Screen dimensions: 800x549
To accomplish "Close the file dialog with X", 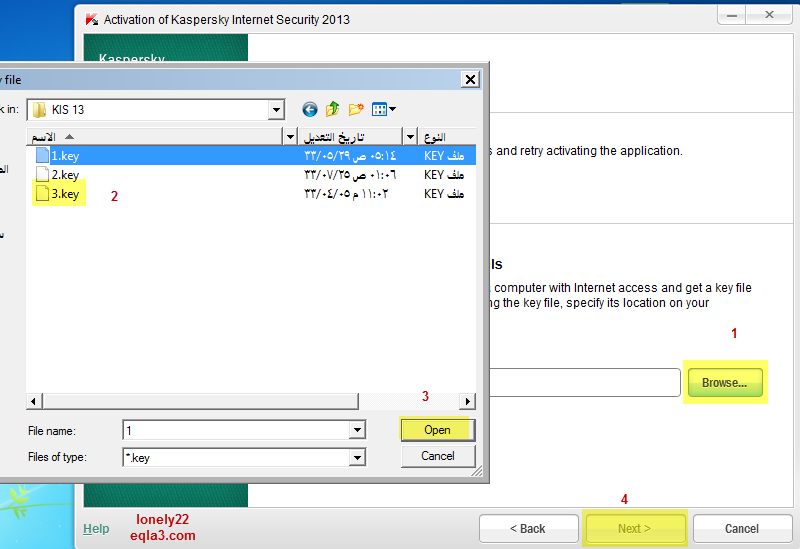I will coord(470,80).
